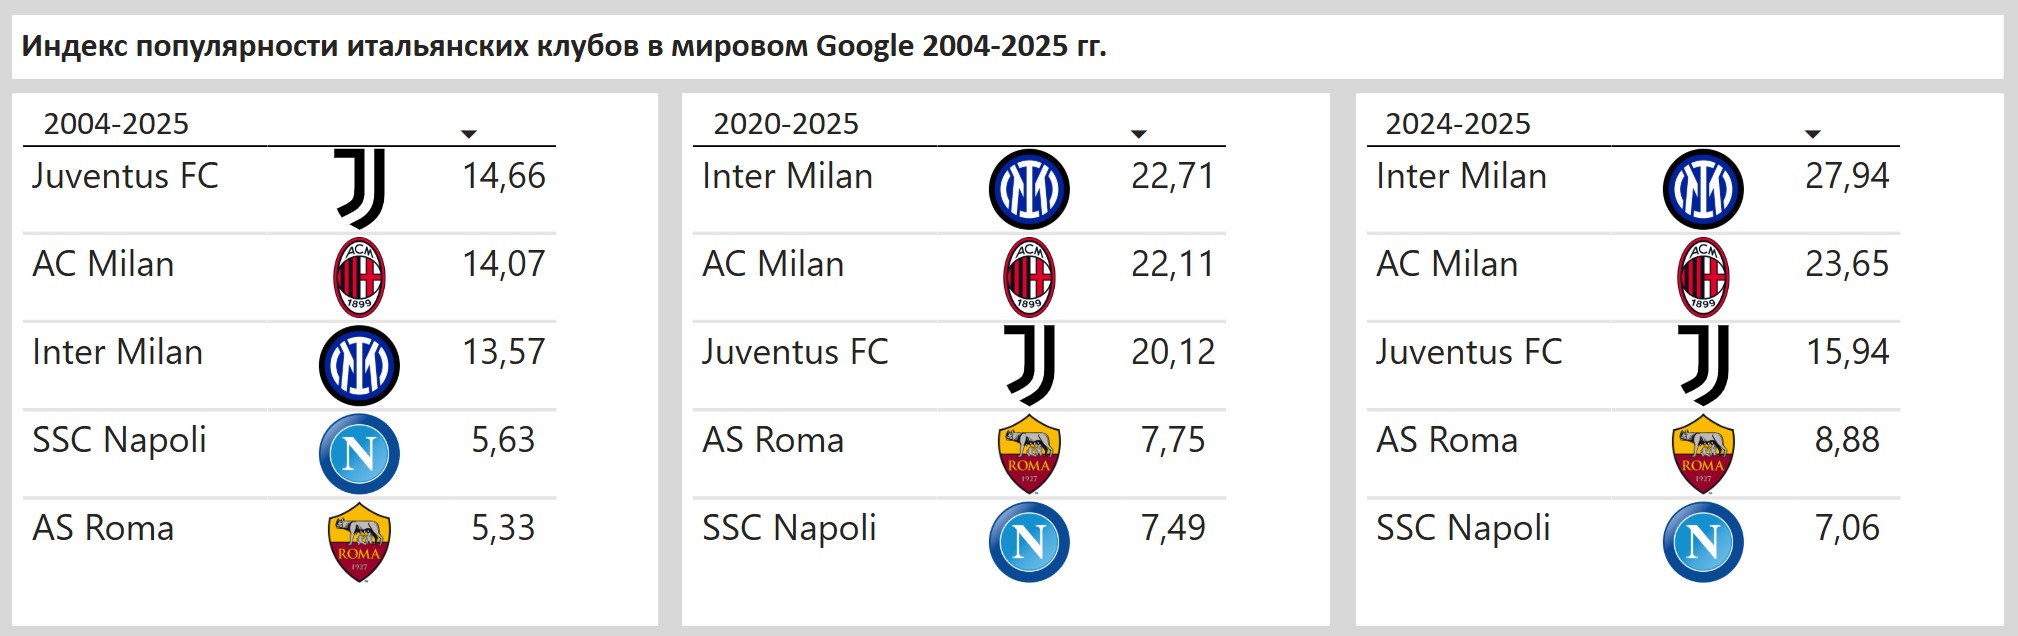Click the 2020-2025 column header
This screenshot has height=636, width=2018.
pyautogui.click(x=786, y=124)
